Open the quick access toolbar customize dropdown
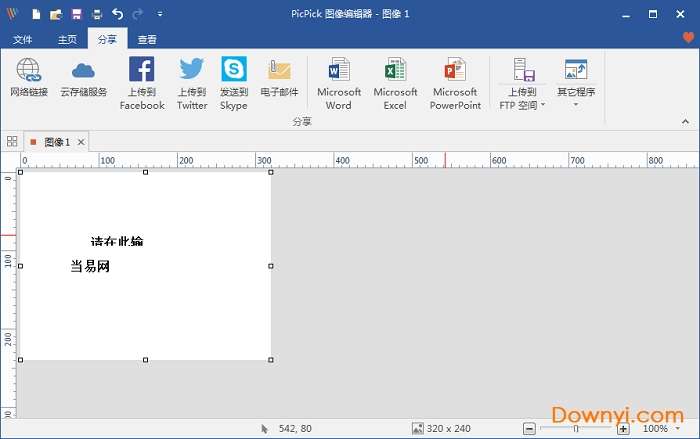Image resolution: width=700 pixels, height=439 pixels. pos(160,14)
